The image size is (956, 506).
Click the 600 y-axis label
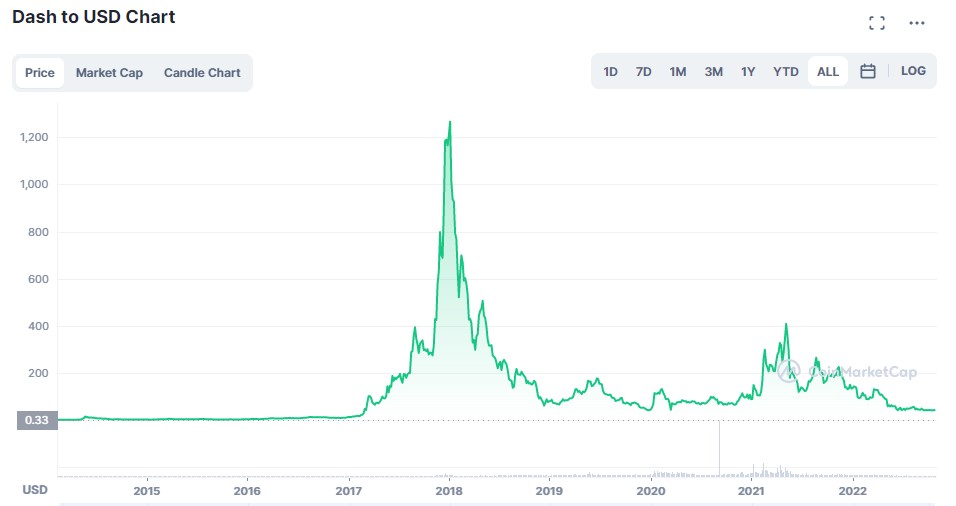coord(38,279)
